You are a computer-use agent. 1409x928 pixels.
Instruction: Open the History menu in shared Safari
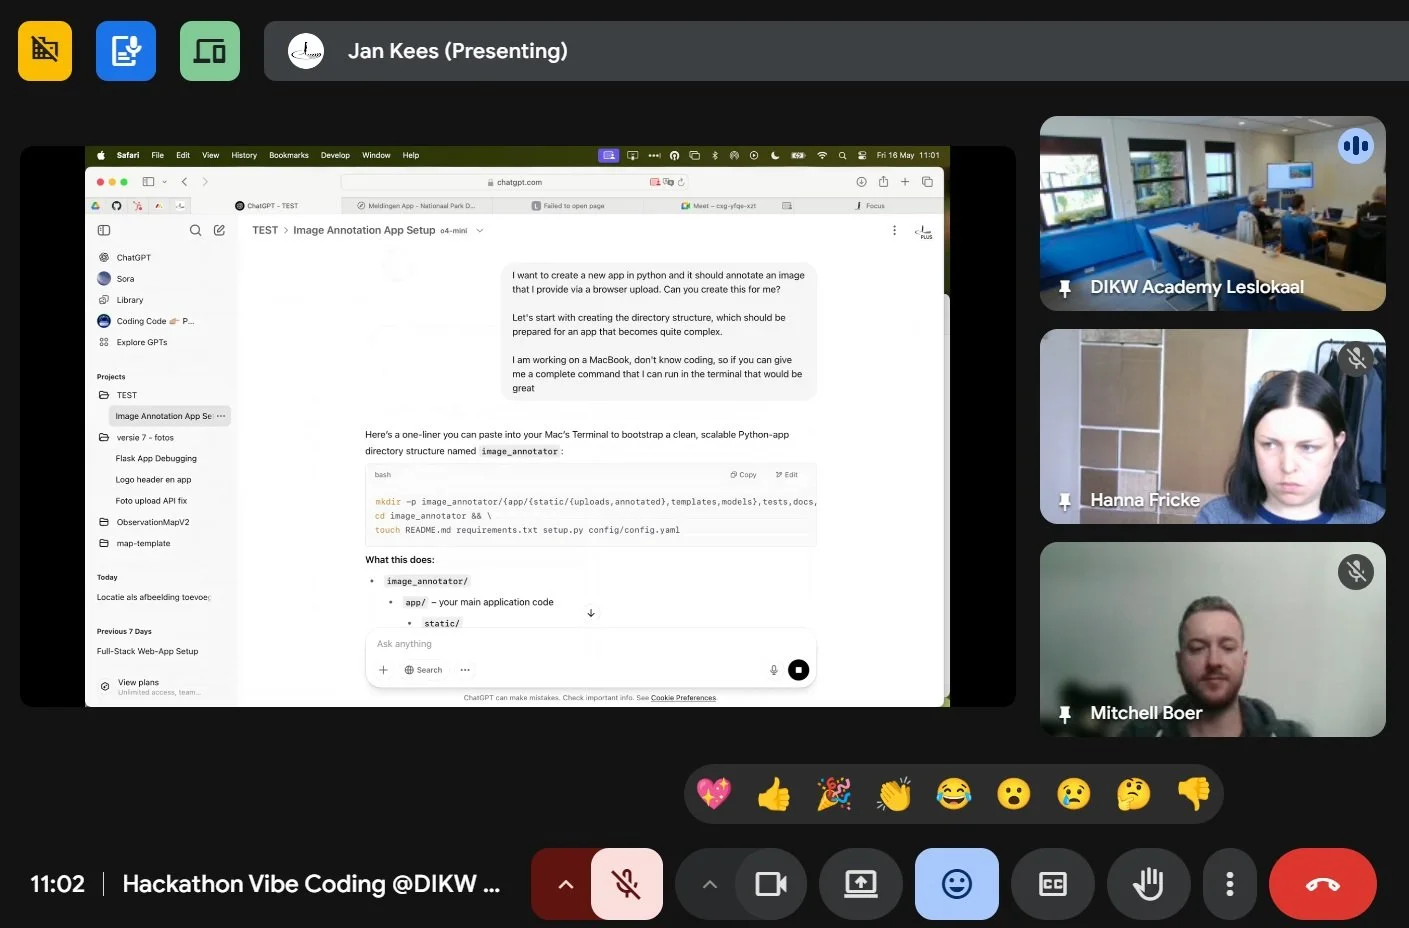pos(244,155)
